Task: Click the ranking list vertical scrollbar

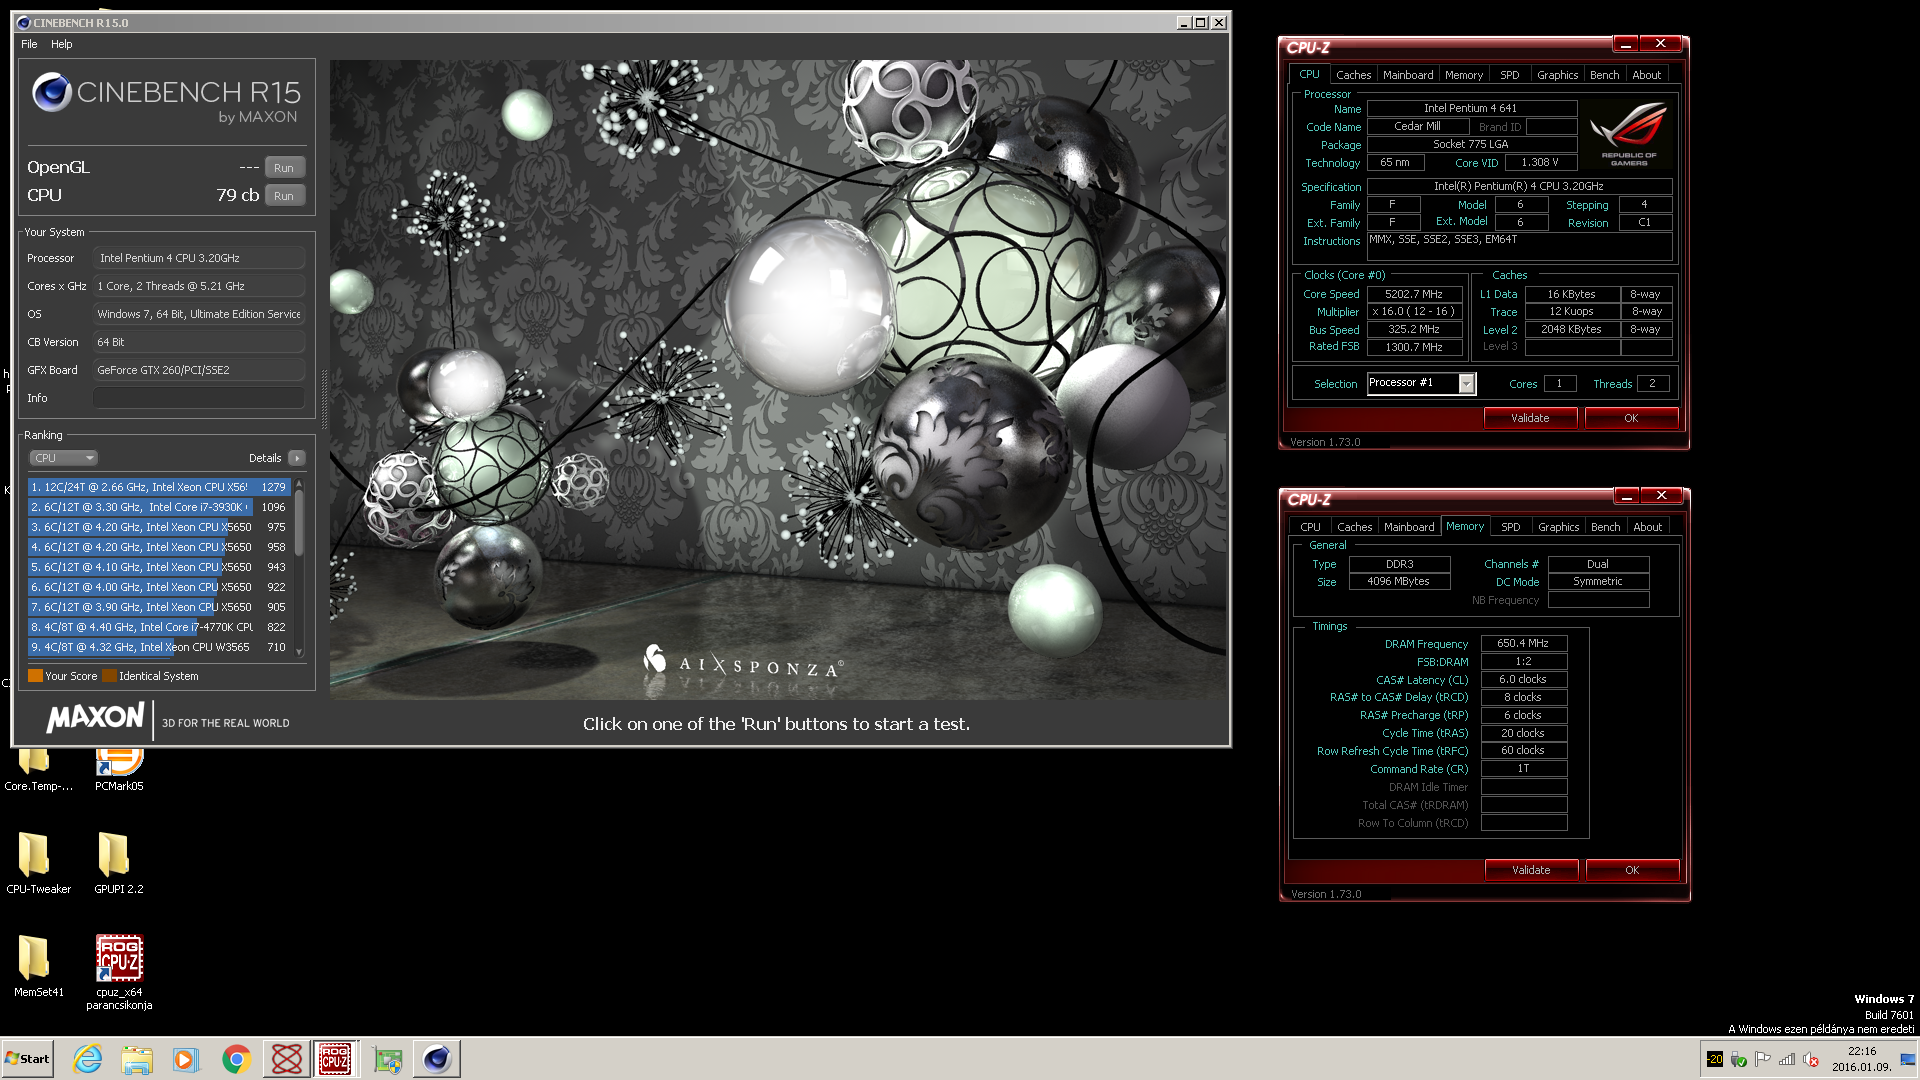Action: [x=298, y=567]
